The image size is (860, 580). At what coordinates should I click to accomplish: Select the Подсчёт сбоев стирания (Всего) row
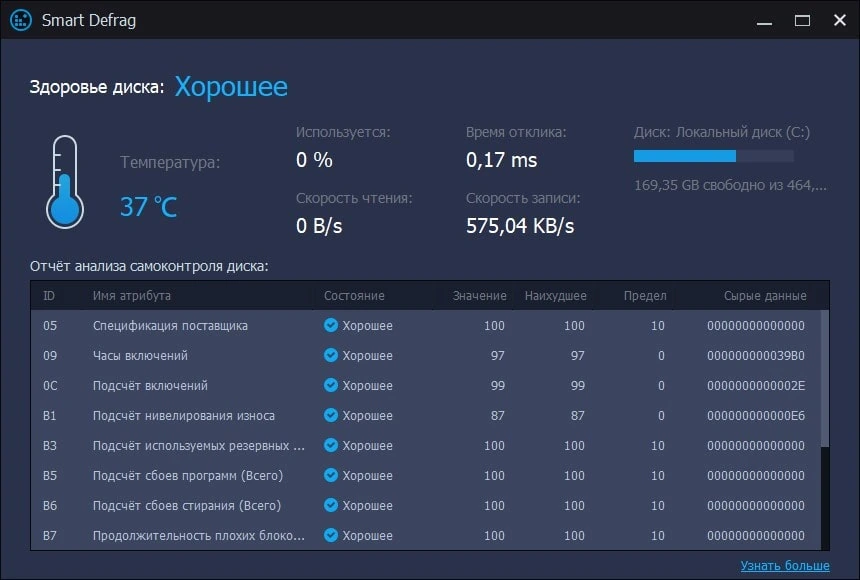(426, 505)
